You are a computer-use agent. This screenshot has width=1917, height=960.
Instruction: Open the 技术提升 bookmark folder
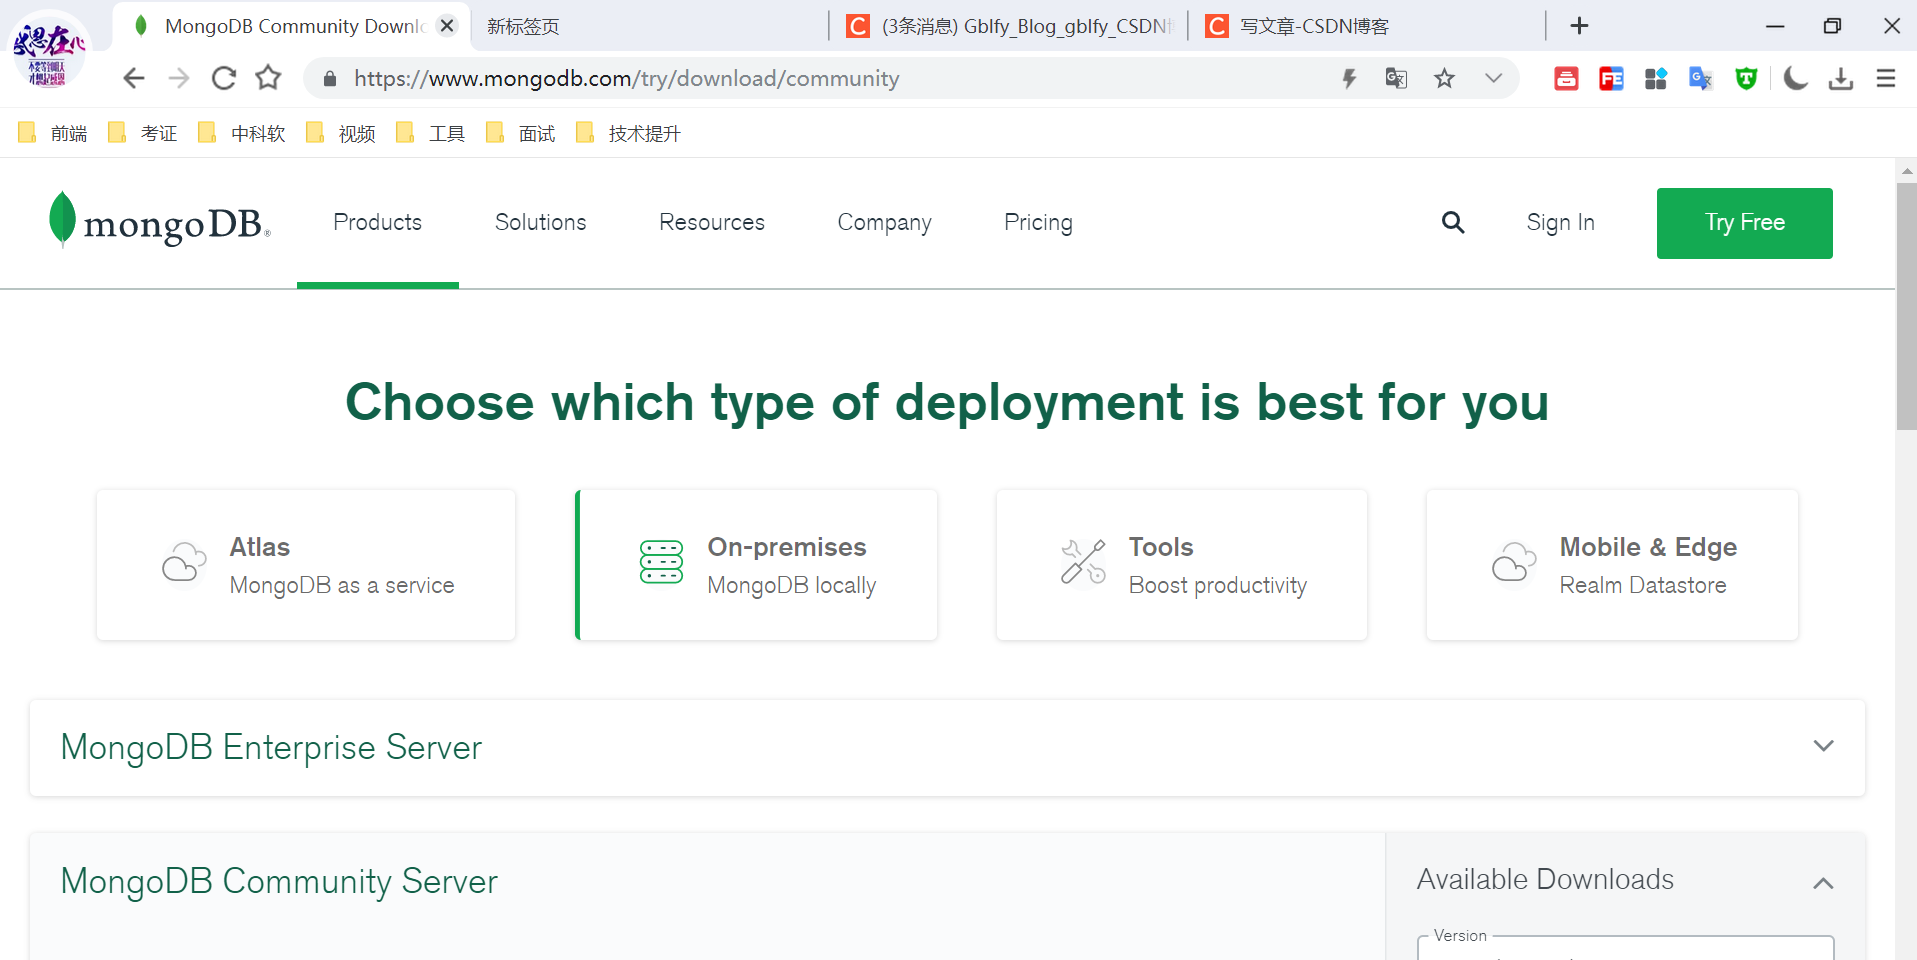point(629,133)
